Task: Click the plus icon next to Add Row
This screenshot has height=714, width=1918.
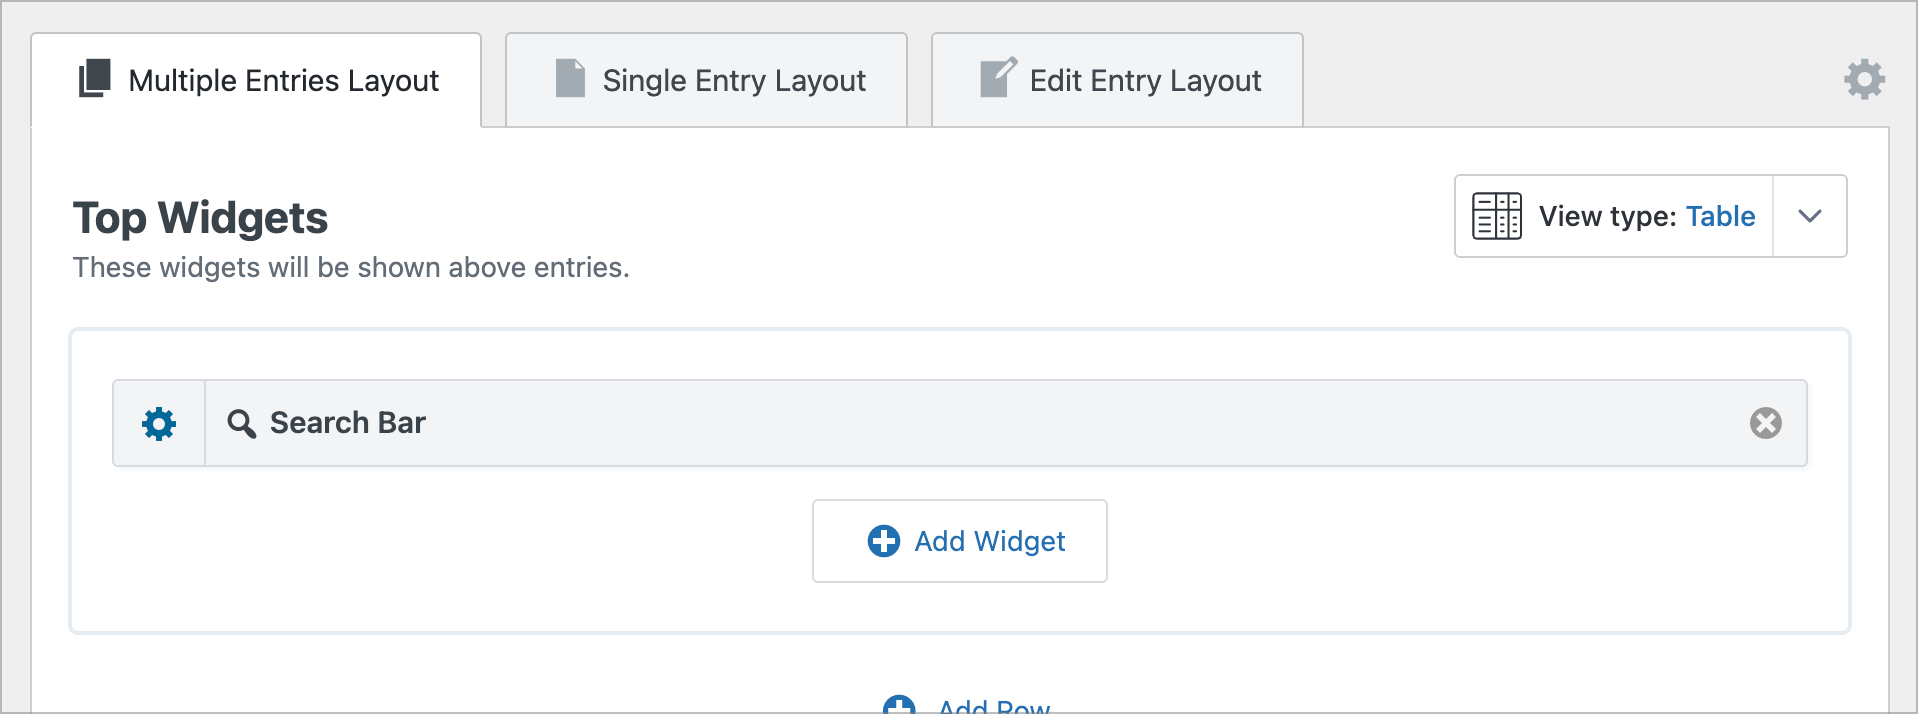Action: tap(898, 706)
